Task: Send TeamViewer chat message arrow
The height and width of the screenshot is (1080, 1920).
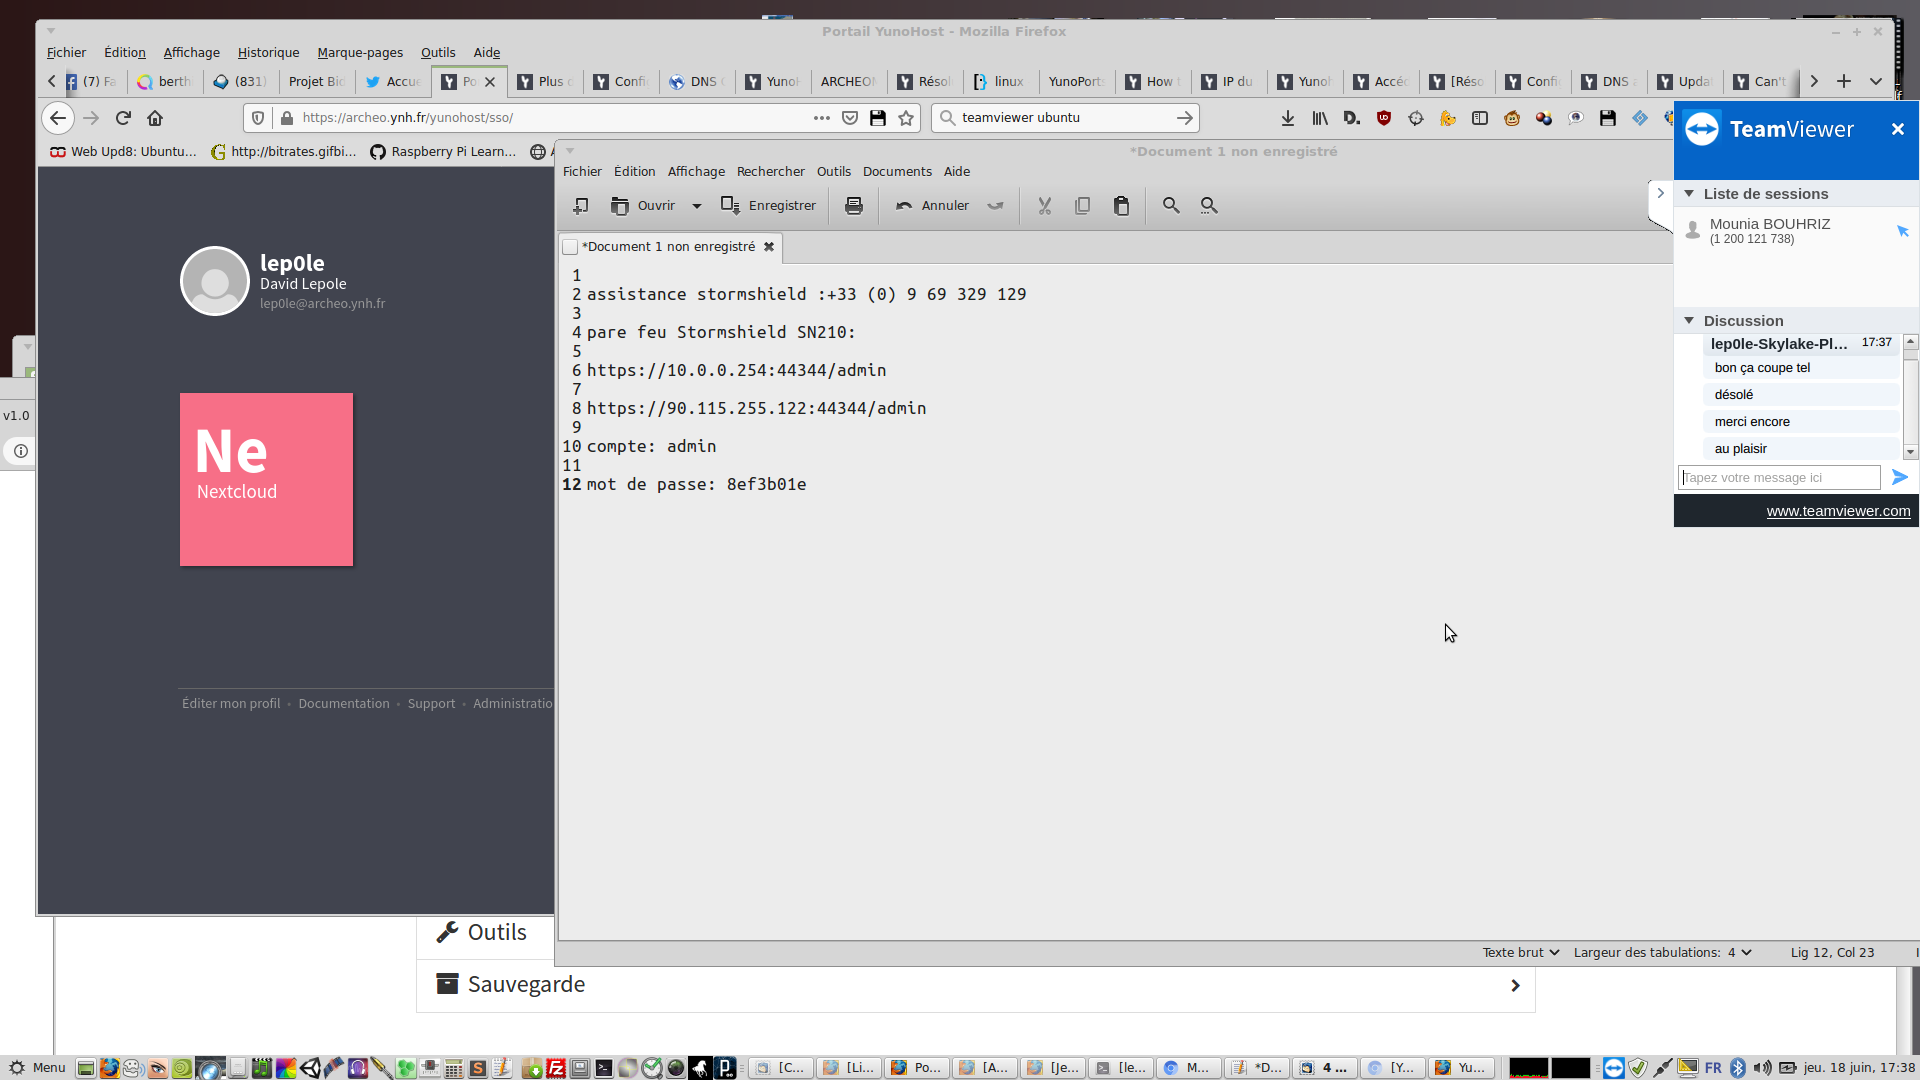Action: coord(1899,478)
